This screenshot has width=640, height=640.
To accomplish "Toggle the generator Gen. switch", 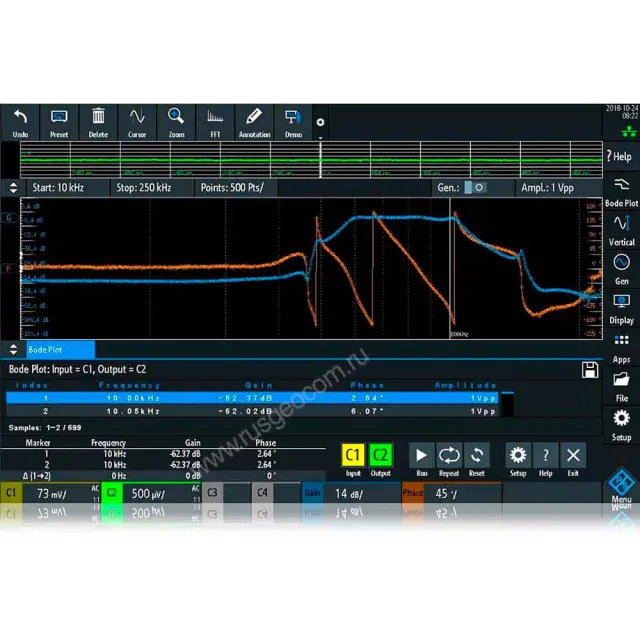I will click(478, 187).
